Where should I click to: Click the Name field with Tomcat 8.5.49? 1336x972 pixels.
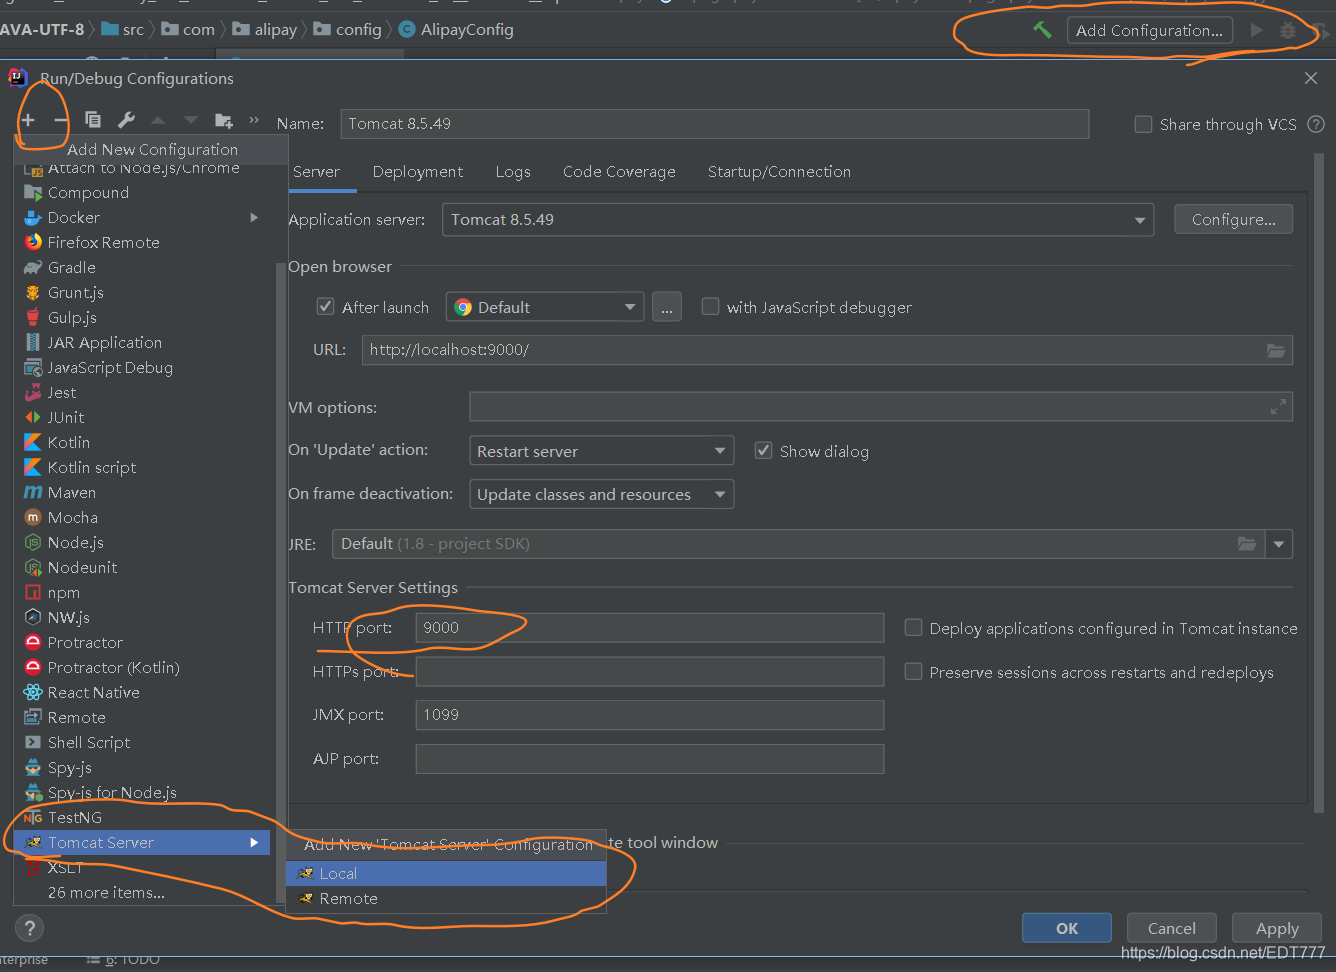pos(714,124)
